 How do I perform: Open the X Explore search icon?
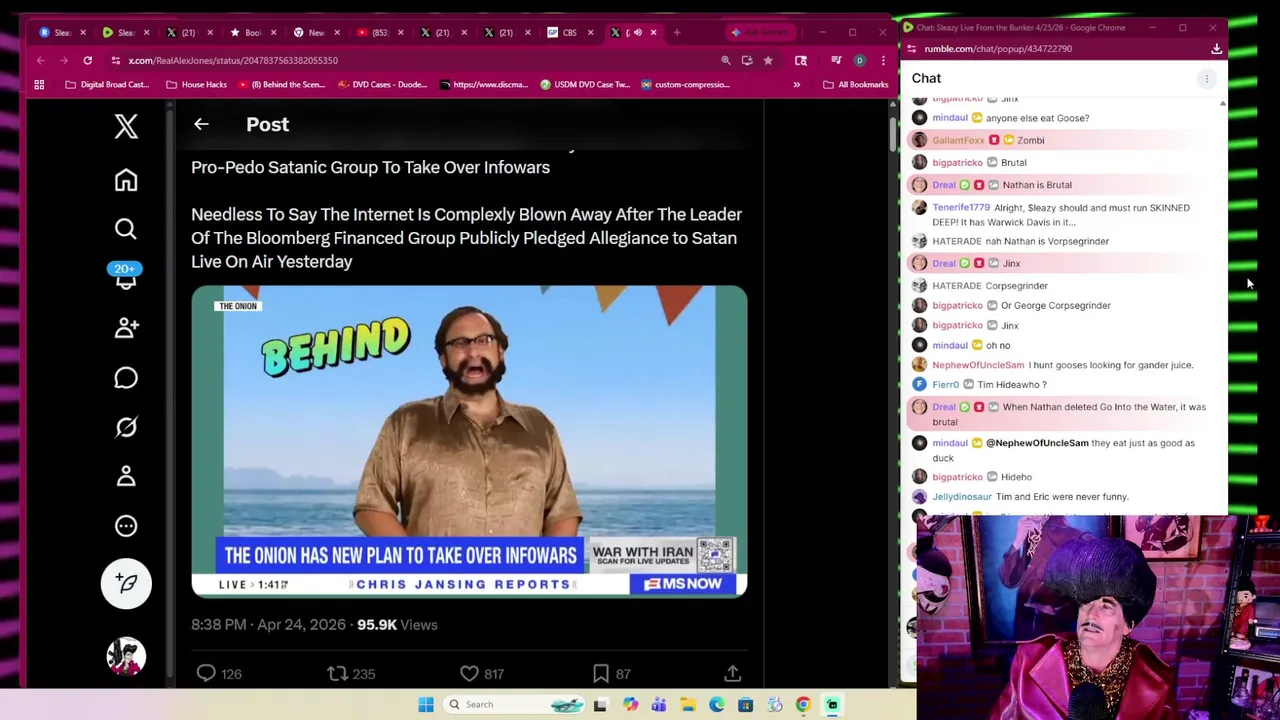[126, 229]
